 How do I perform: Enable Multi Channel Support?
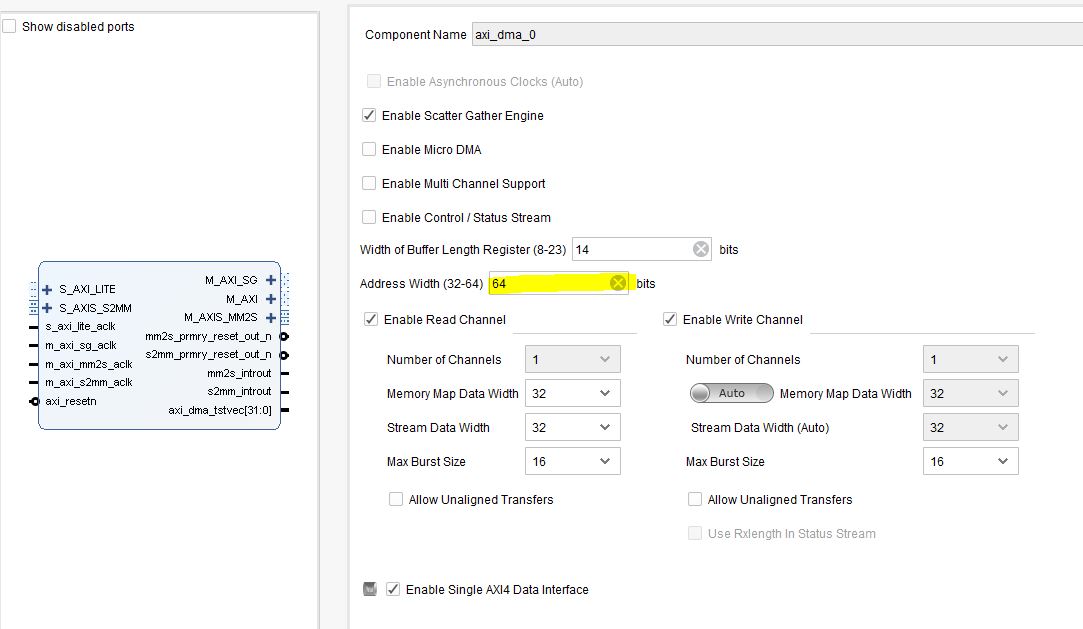[x=368, y=183]
